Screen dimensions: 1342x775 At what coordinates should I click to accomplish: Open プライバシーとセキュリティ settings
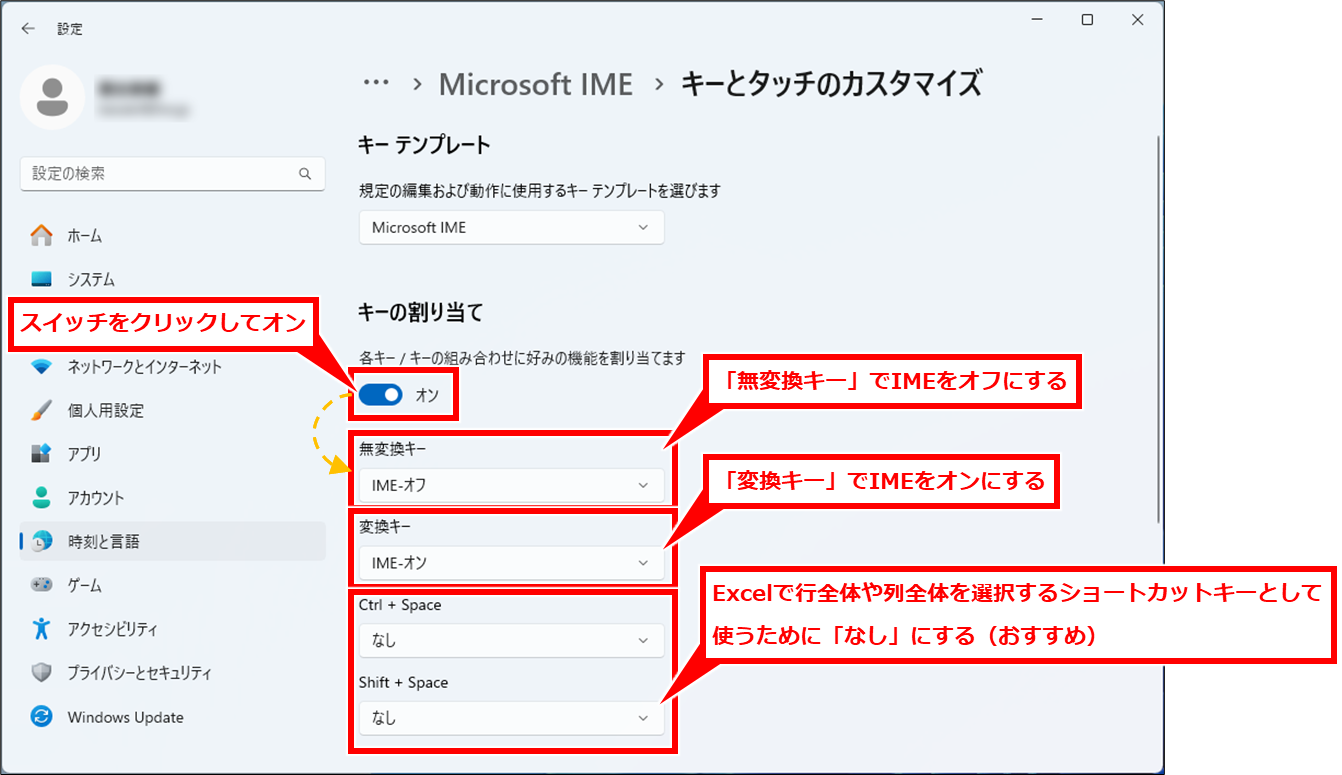tap(173, 673)
